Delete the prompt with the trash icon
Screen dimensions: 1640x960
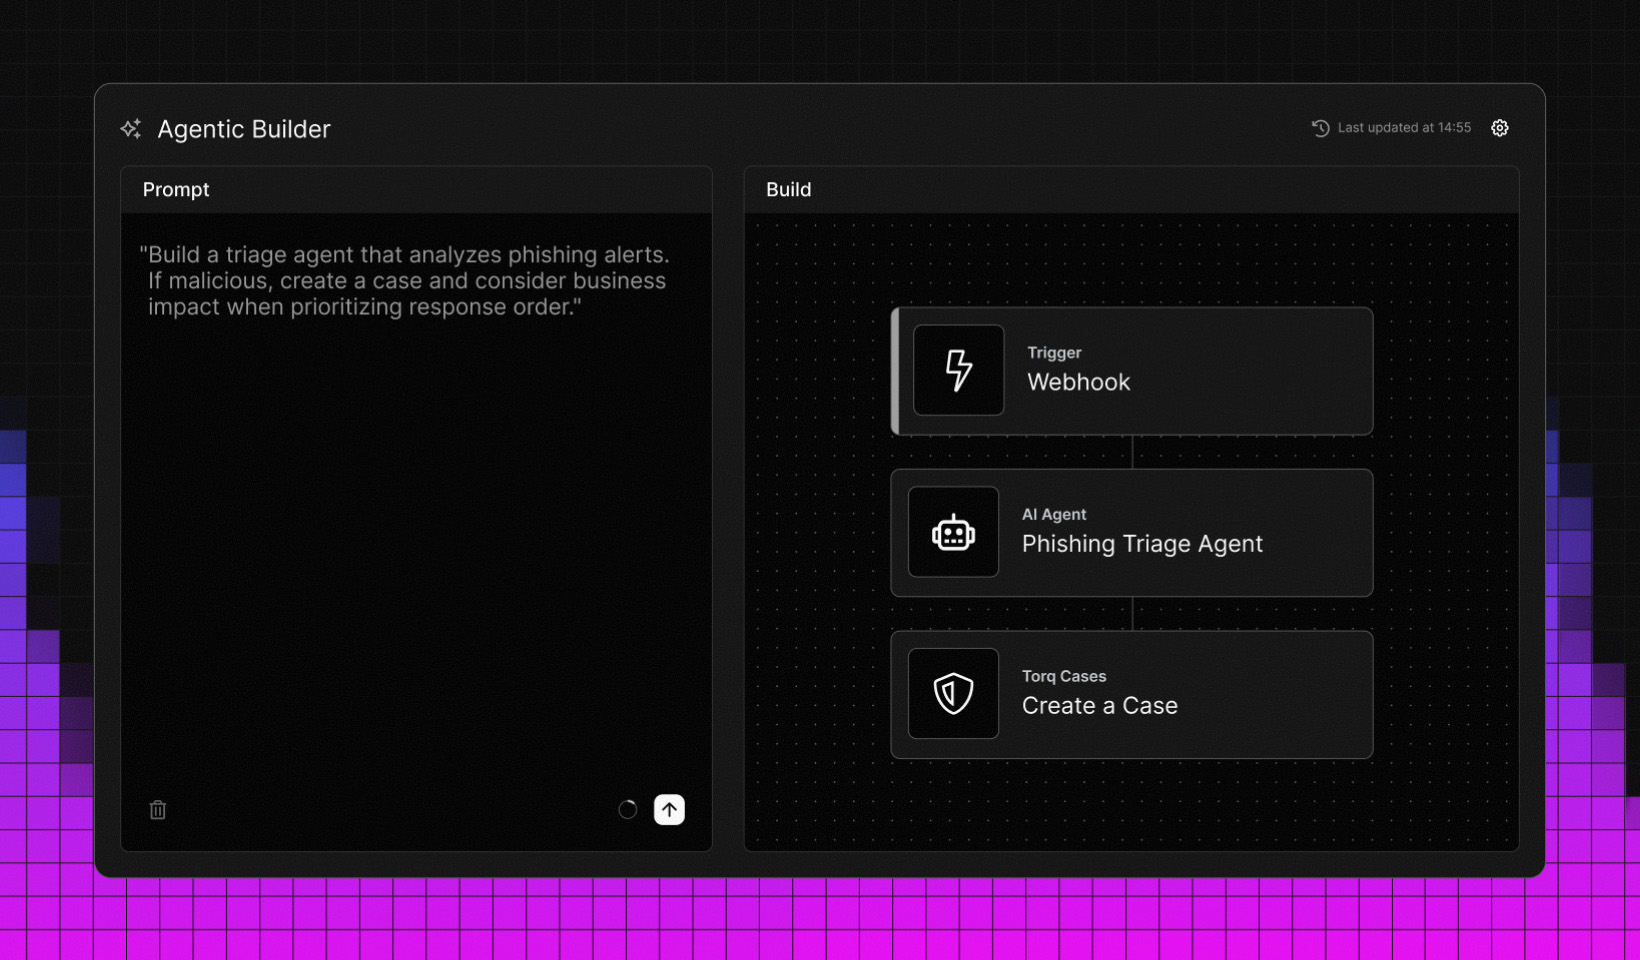click(x=158, y=810)
